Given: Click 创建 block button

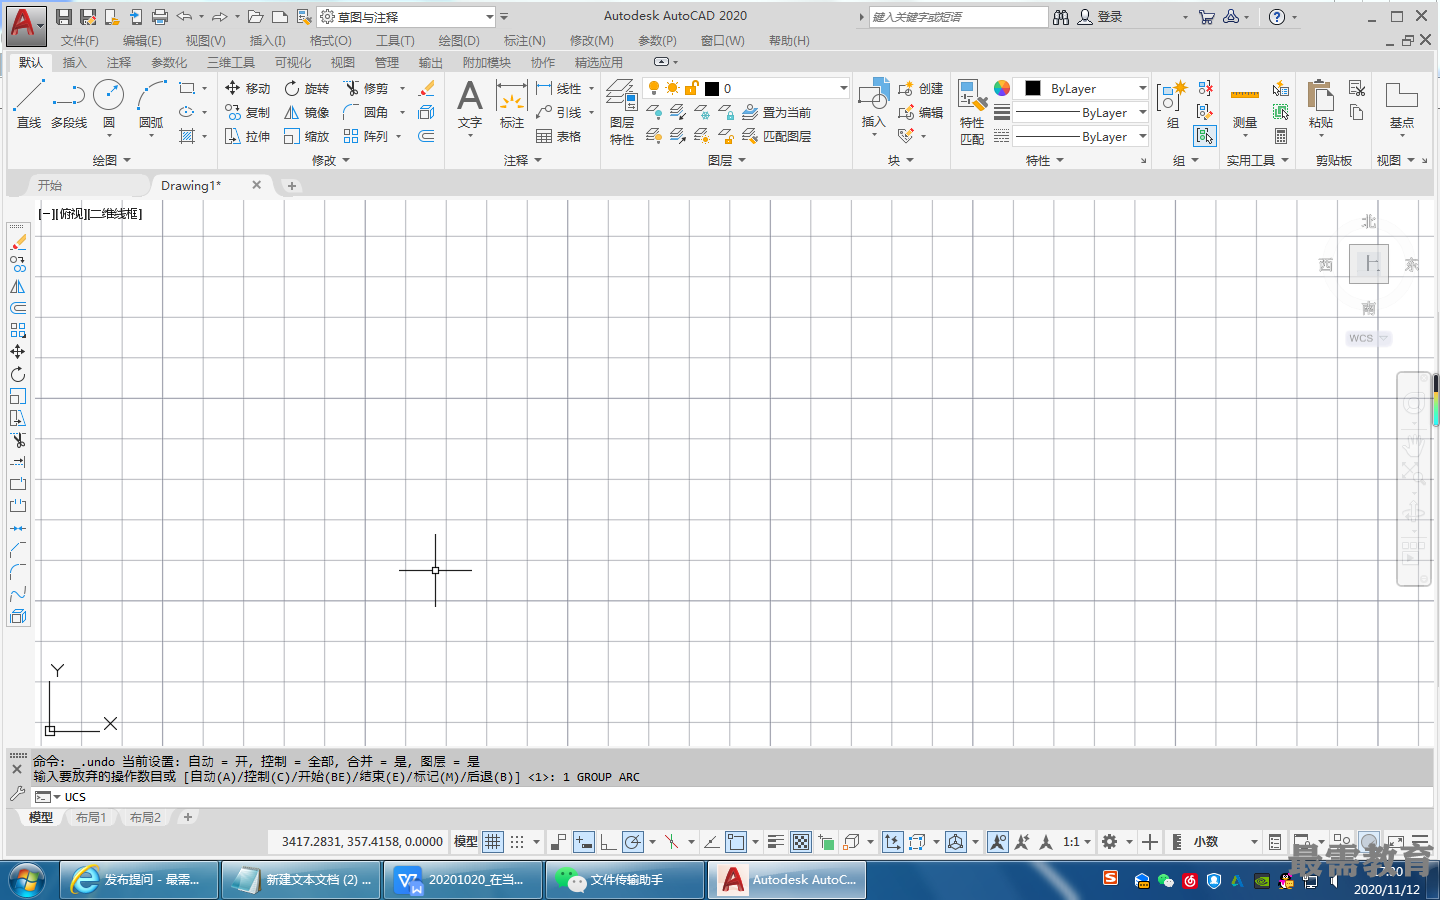Looking at the screenshot, I should point(921,88).
